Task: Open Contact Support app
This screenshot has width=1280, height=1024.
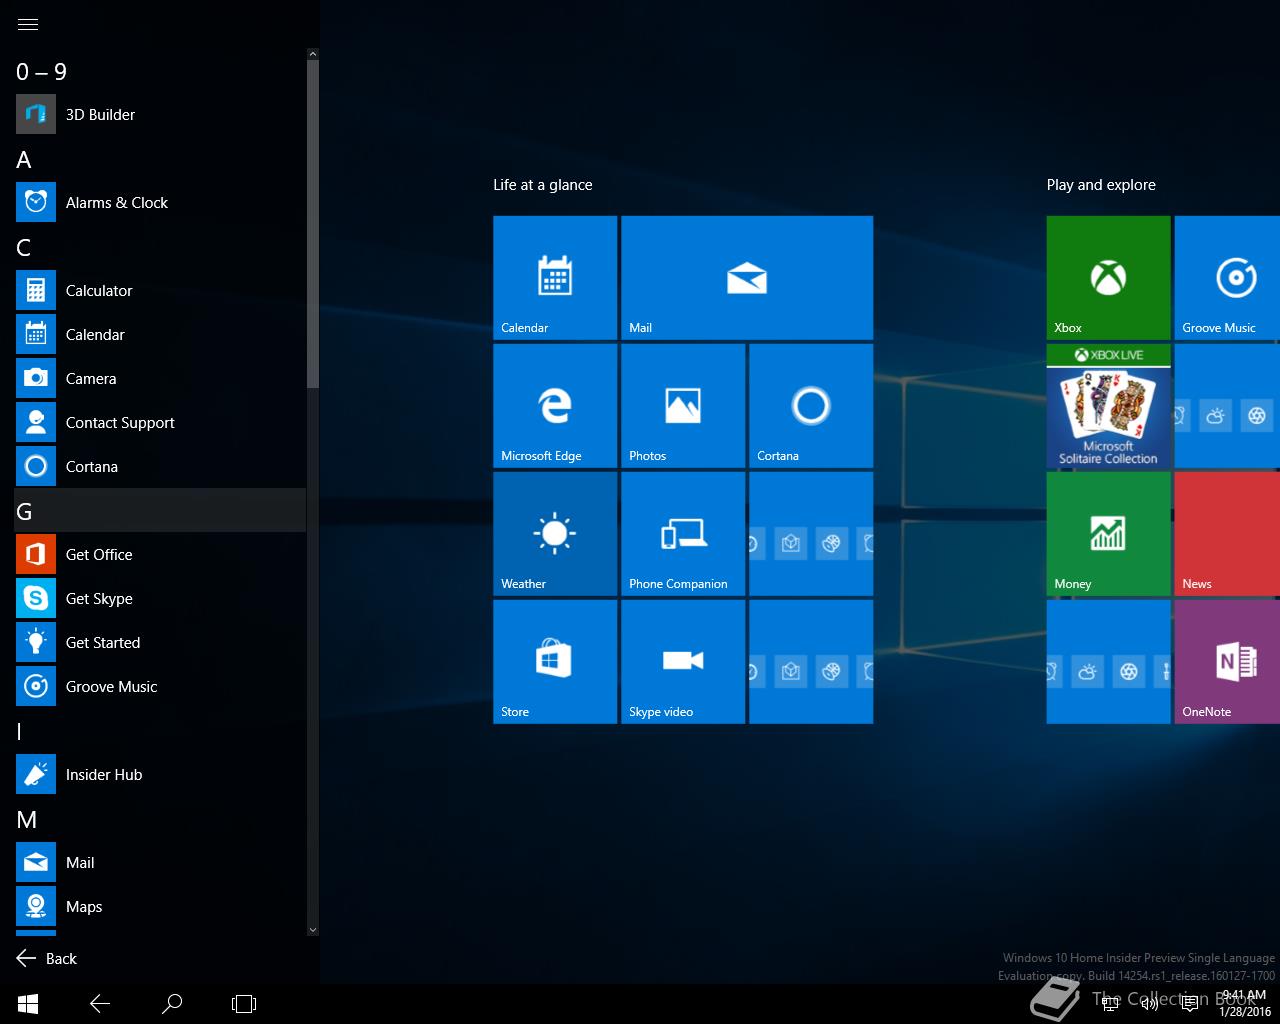Action: point(160,422)
